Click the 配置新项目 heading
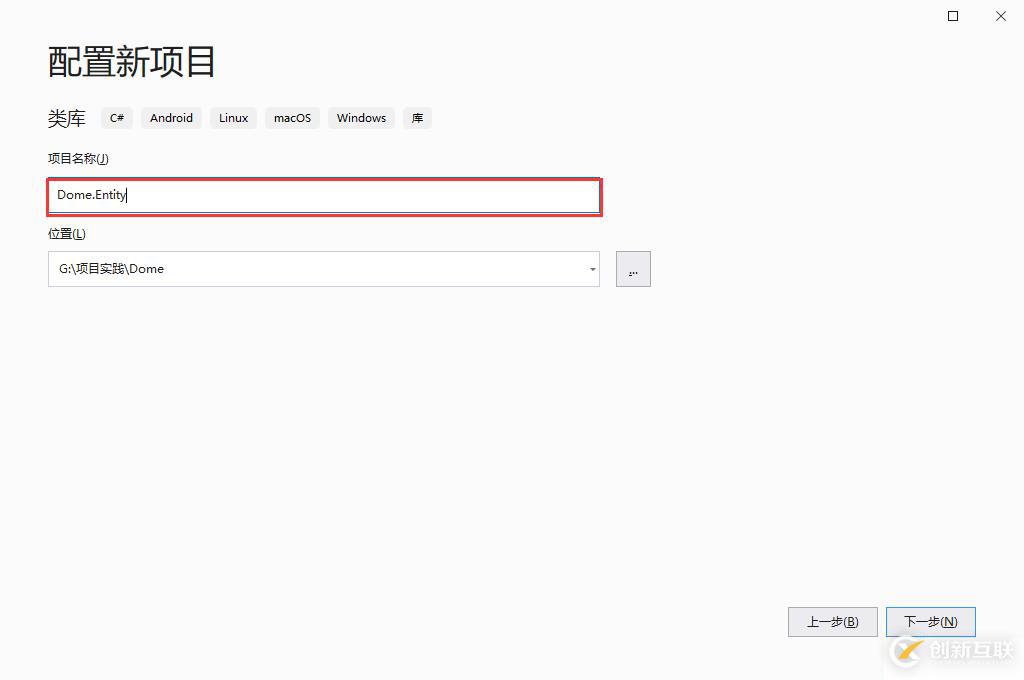The image size is (1024, 680). tap(131, 62)
